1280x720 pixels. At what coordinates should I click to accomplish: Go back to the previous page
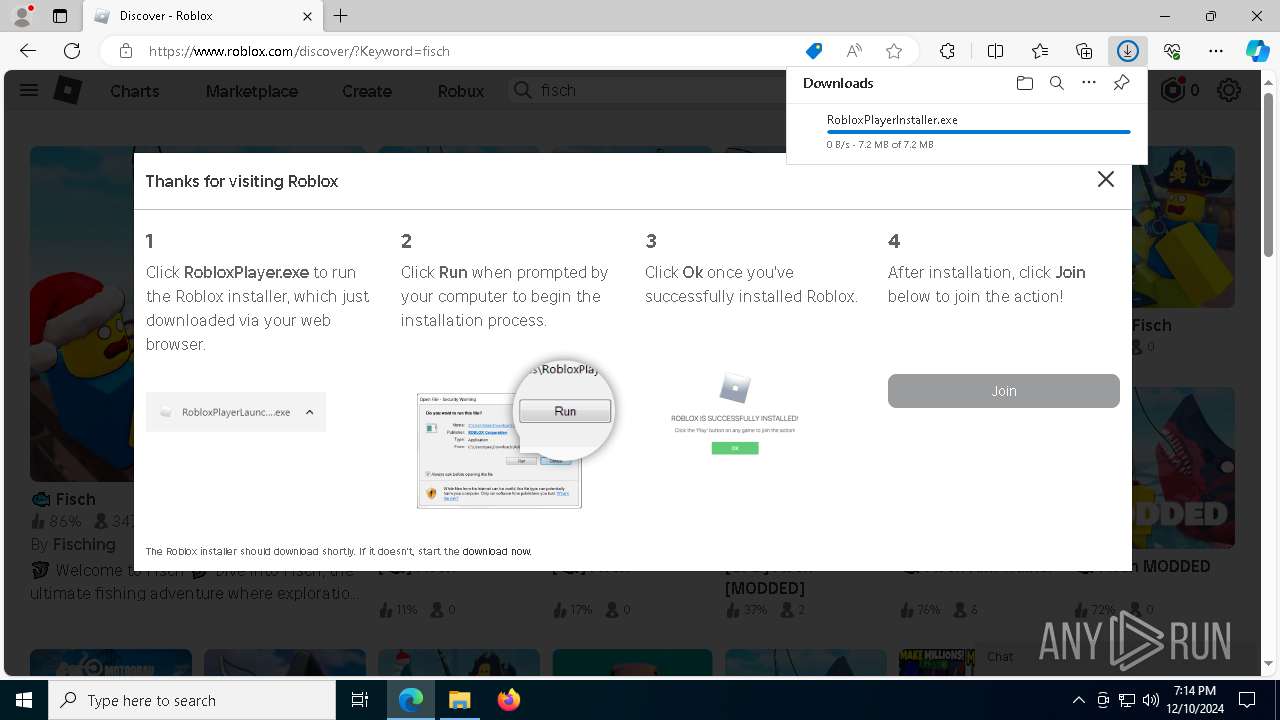(x=28, y=51)
